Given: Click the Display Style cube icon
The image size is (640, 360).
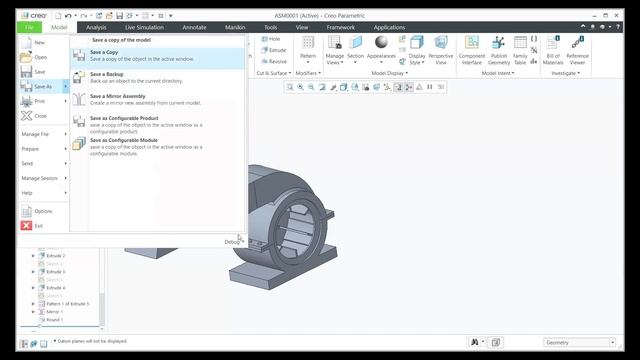Looking at the screenshot, I should click(417, 42).
